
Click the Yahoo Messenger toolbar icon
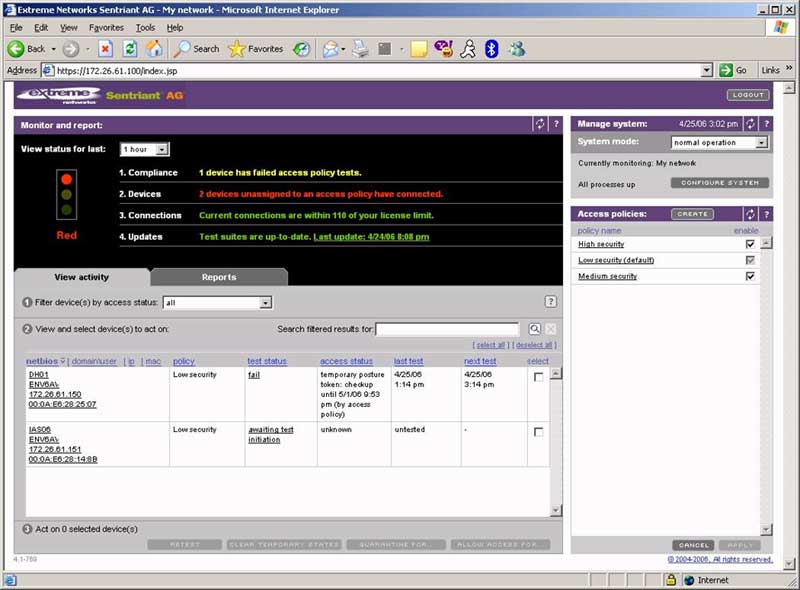tap(443, 49)
